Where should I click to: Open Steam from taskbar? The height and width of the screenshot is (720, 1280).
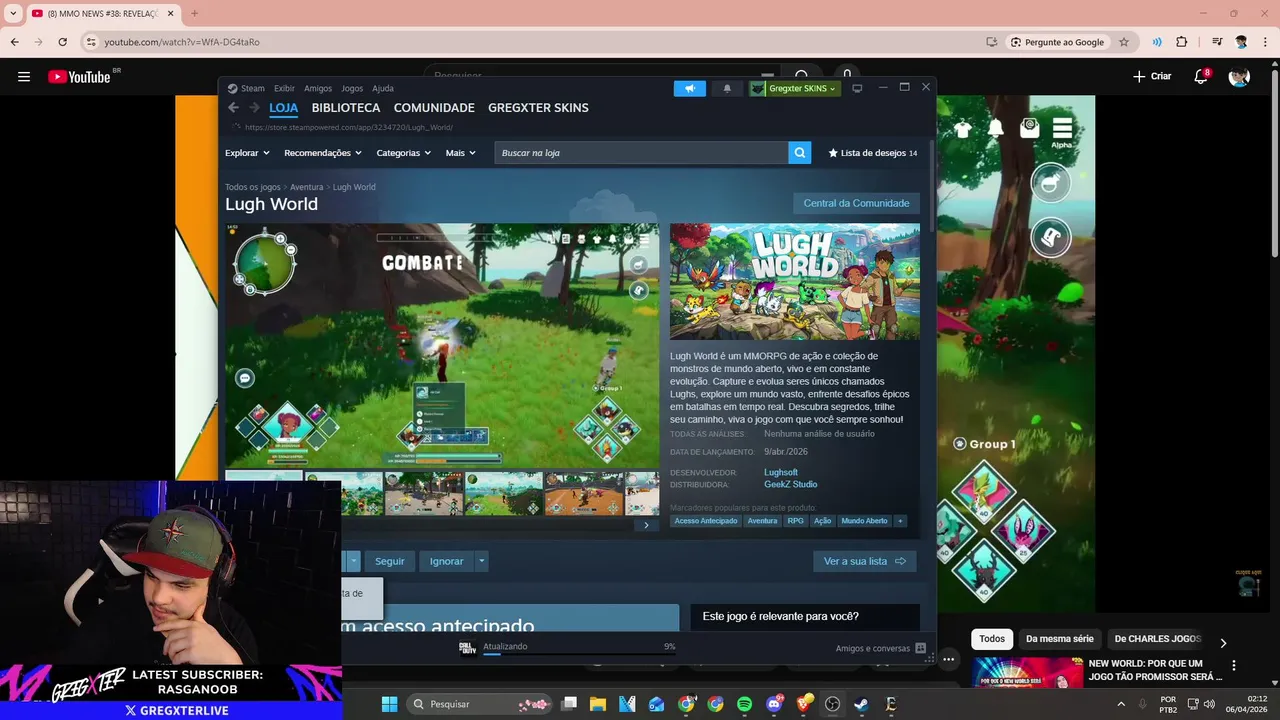tap(861, 704)
